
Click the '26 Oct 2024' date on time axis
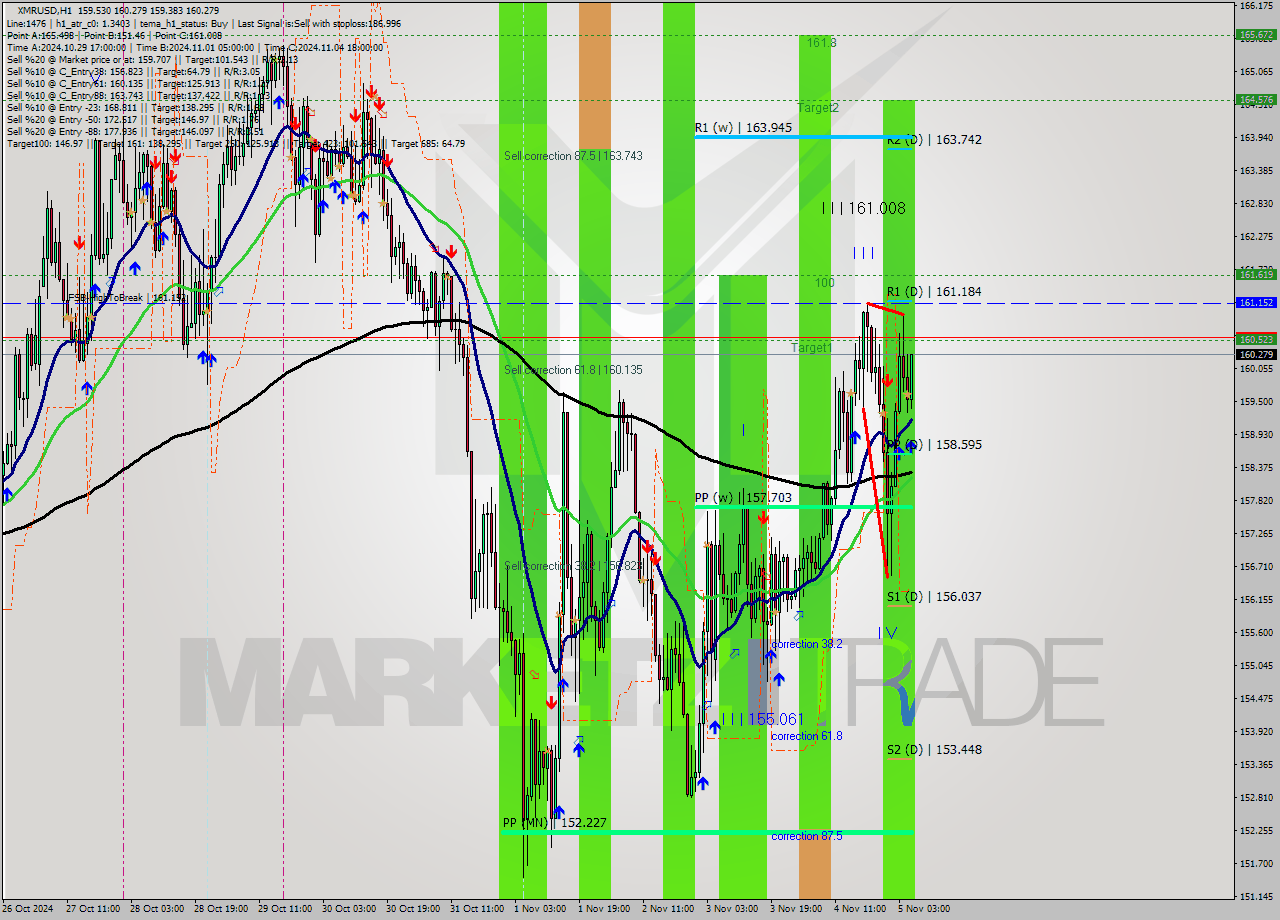pyautogui.click(x=29, y=909)
